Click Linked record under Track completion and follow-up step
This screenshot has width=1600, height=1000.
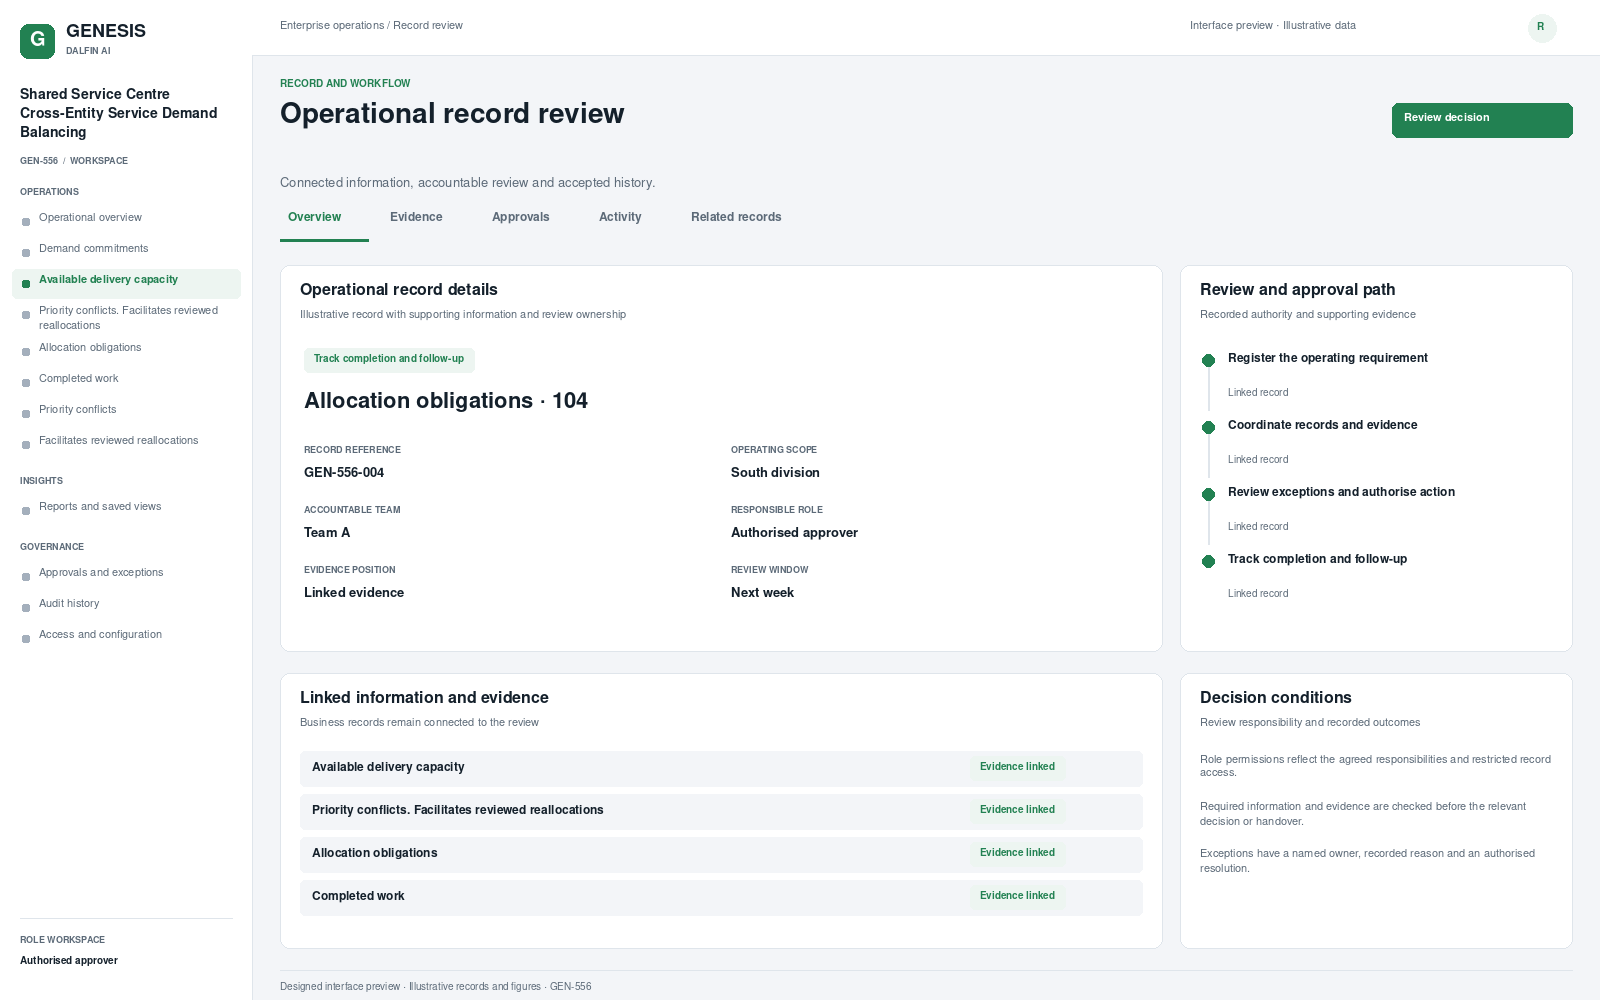tap(1258, 594)
